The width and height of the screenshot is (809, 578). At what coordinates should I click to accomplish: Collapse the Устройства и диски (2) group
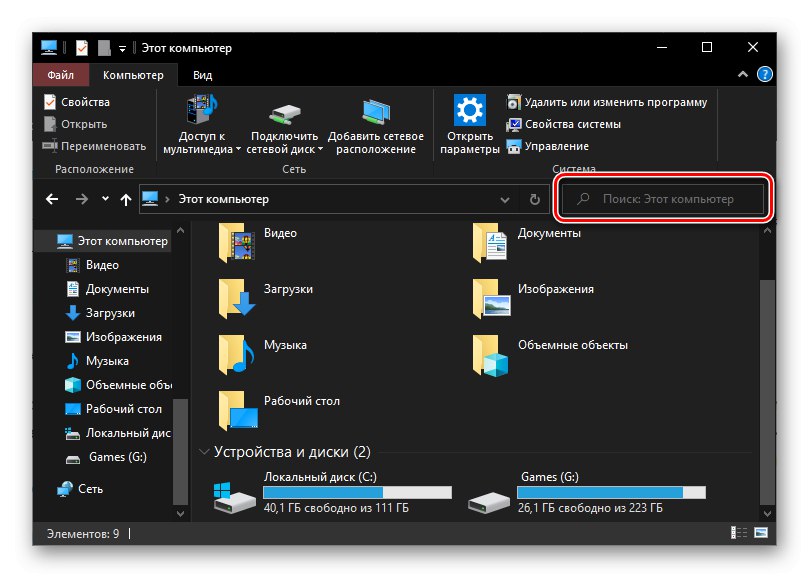tap(204, 452)
